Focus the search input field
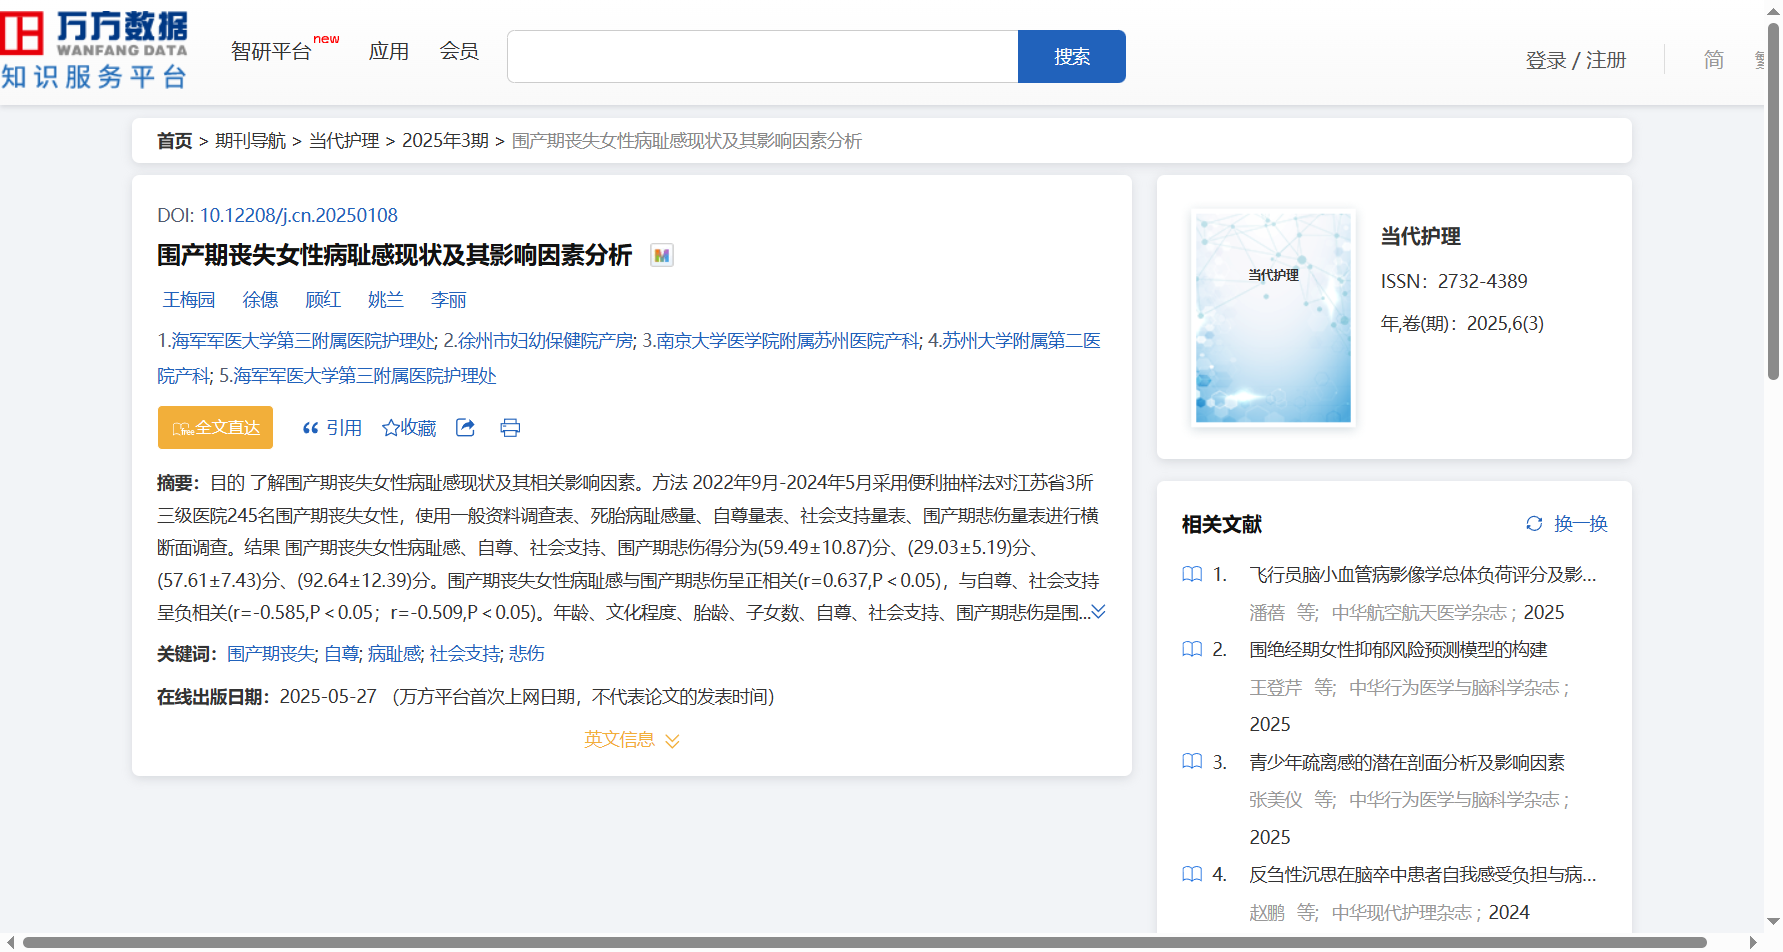Screen dimensions: 1783x952 point(763,57)
